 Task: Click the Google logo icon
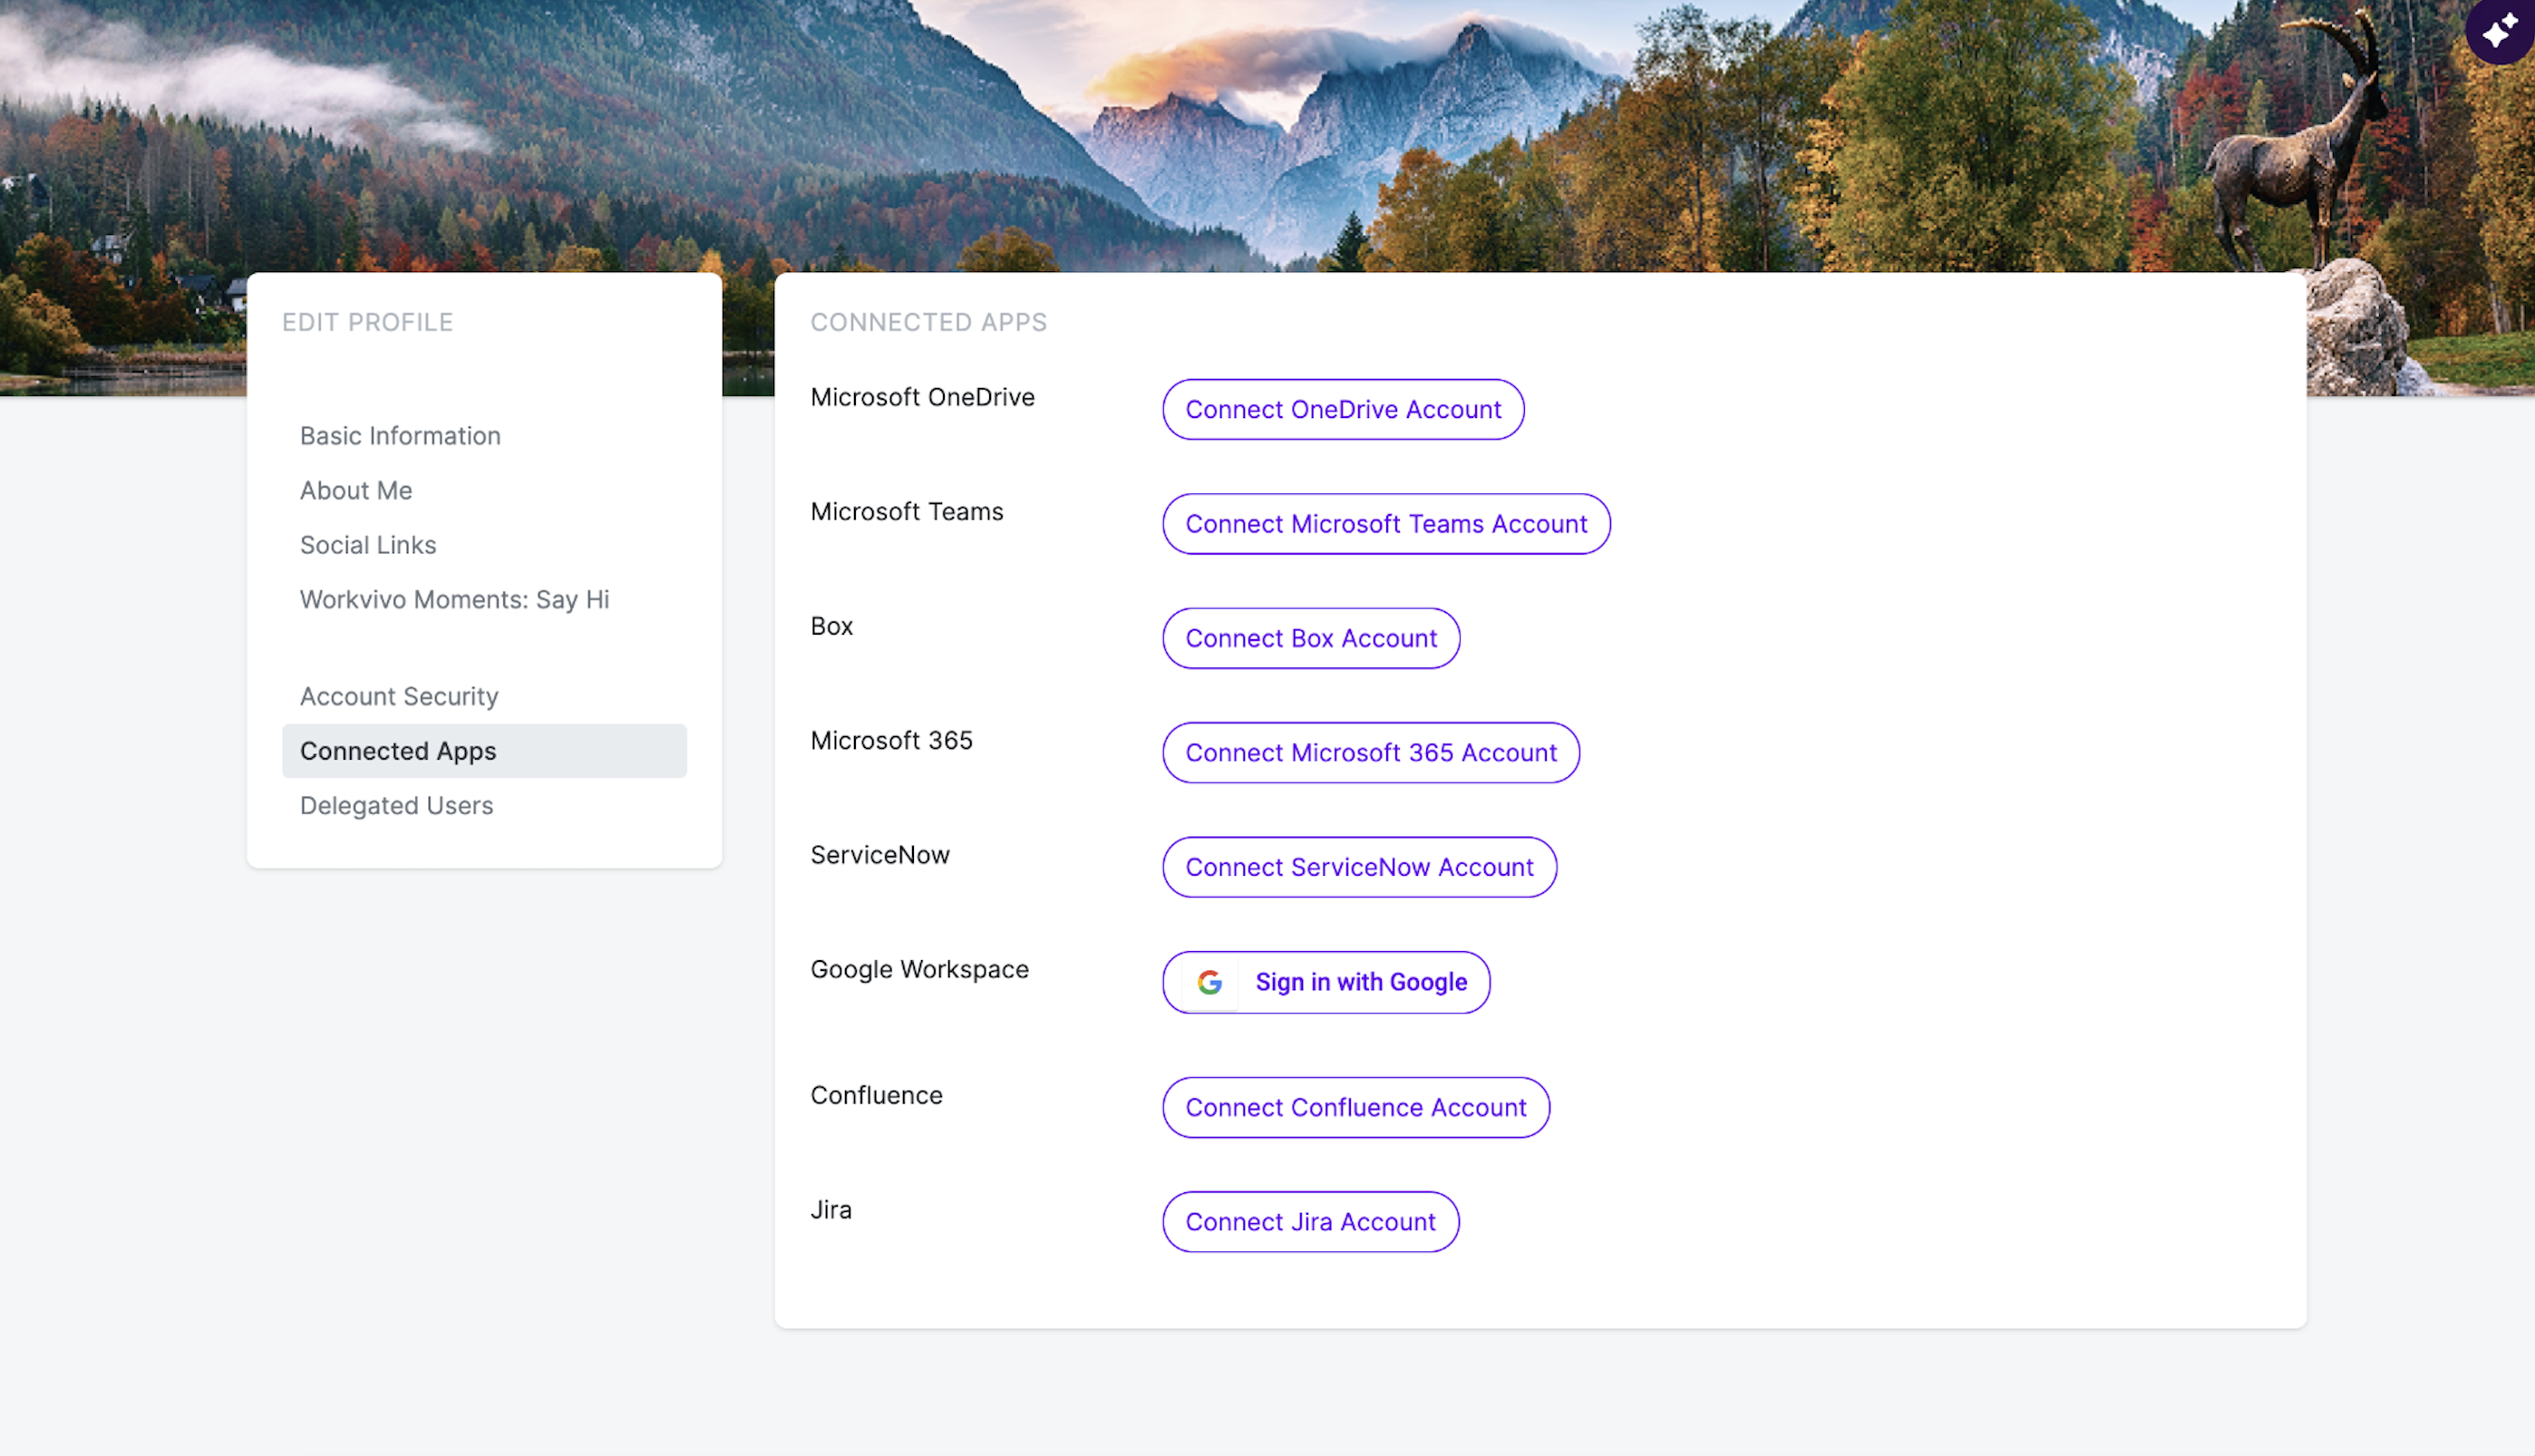coord(1210,982)
